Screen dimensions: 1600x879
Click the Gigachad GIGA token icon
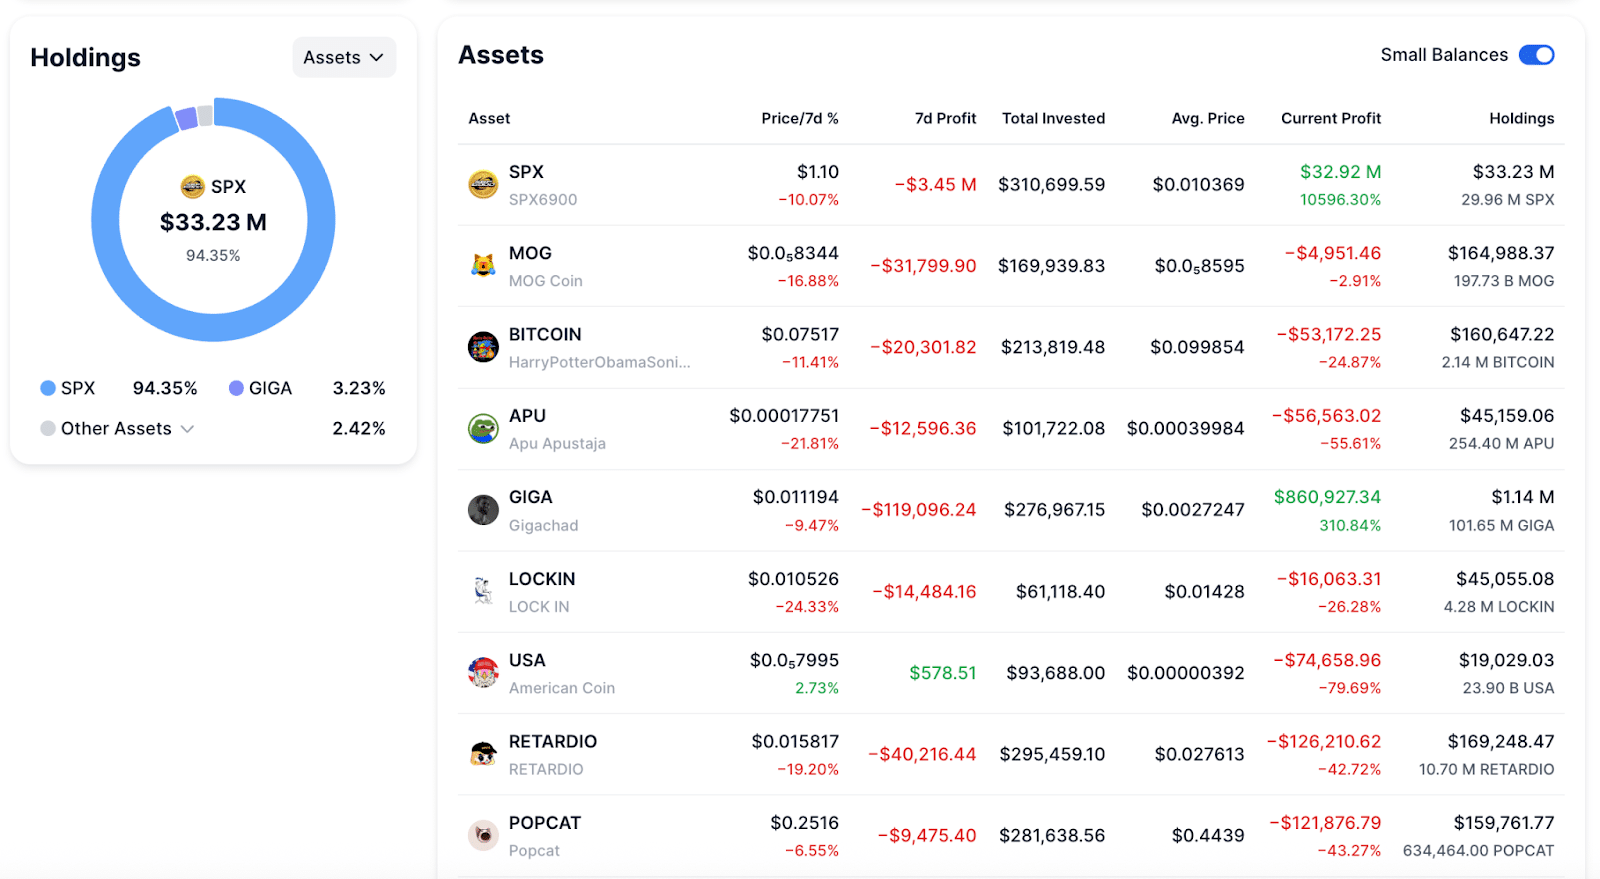coord(483,510)
